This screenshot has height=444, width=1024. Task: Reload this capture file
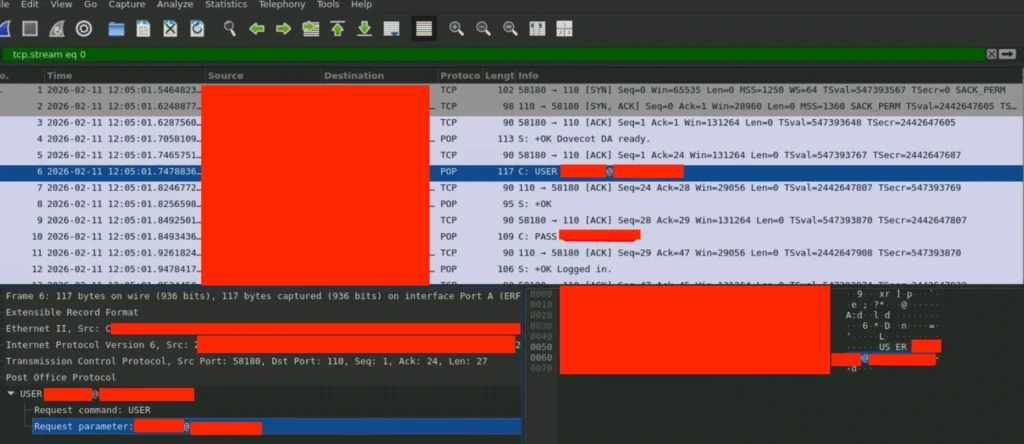point(197,29)
